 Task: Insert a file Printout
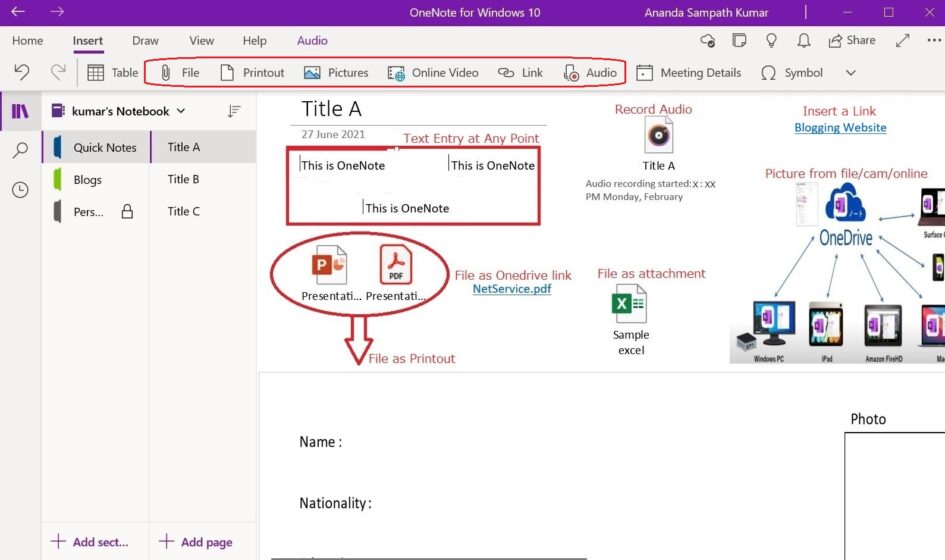[252, 73]
